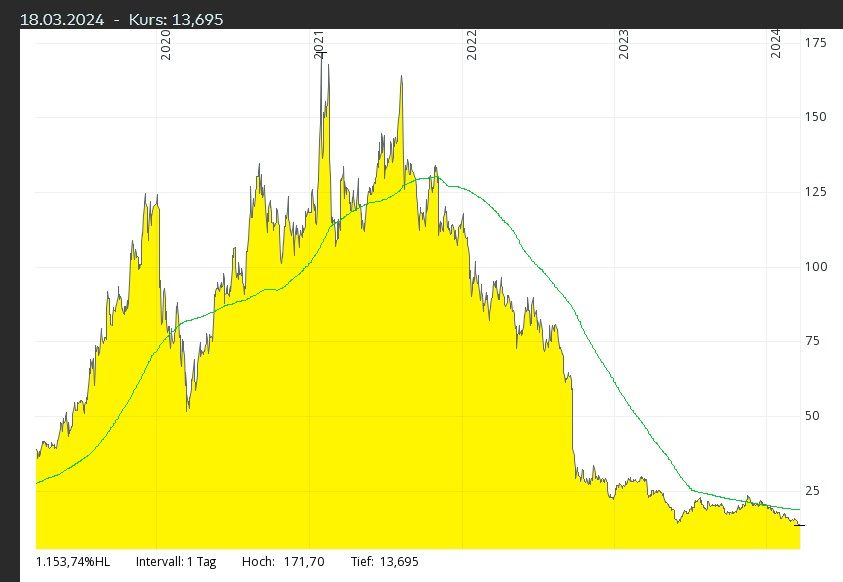Click the highest price spike in early 2021
843x582 pixels.
coord(322,53)
